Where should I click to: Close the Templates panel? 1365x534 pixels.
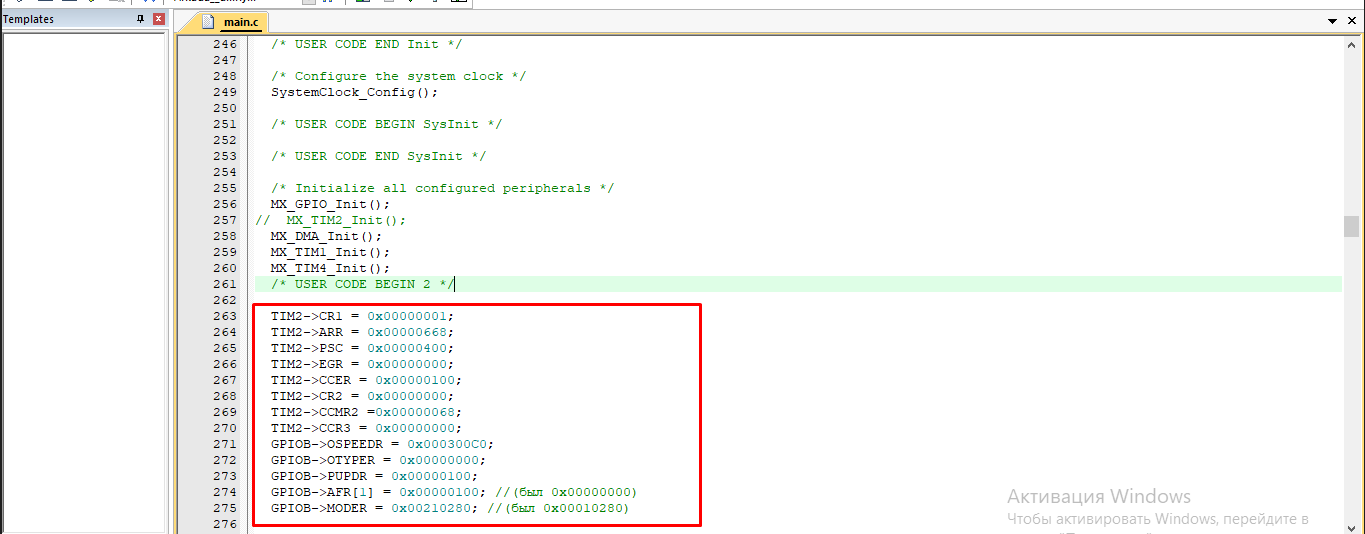point(158,19)
